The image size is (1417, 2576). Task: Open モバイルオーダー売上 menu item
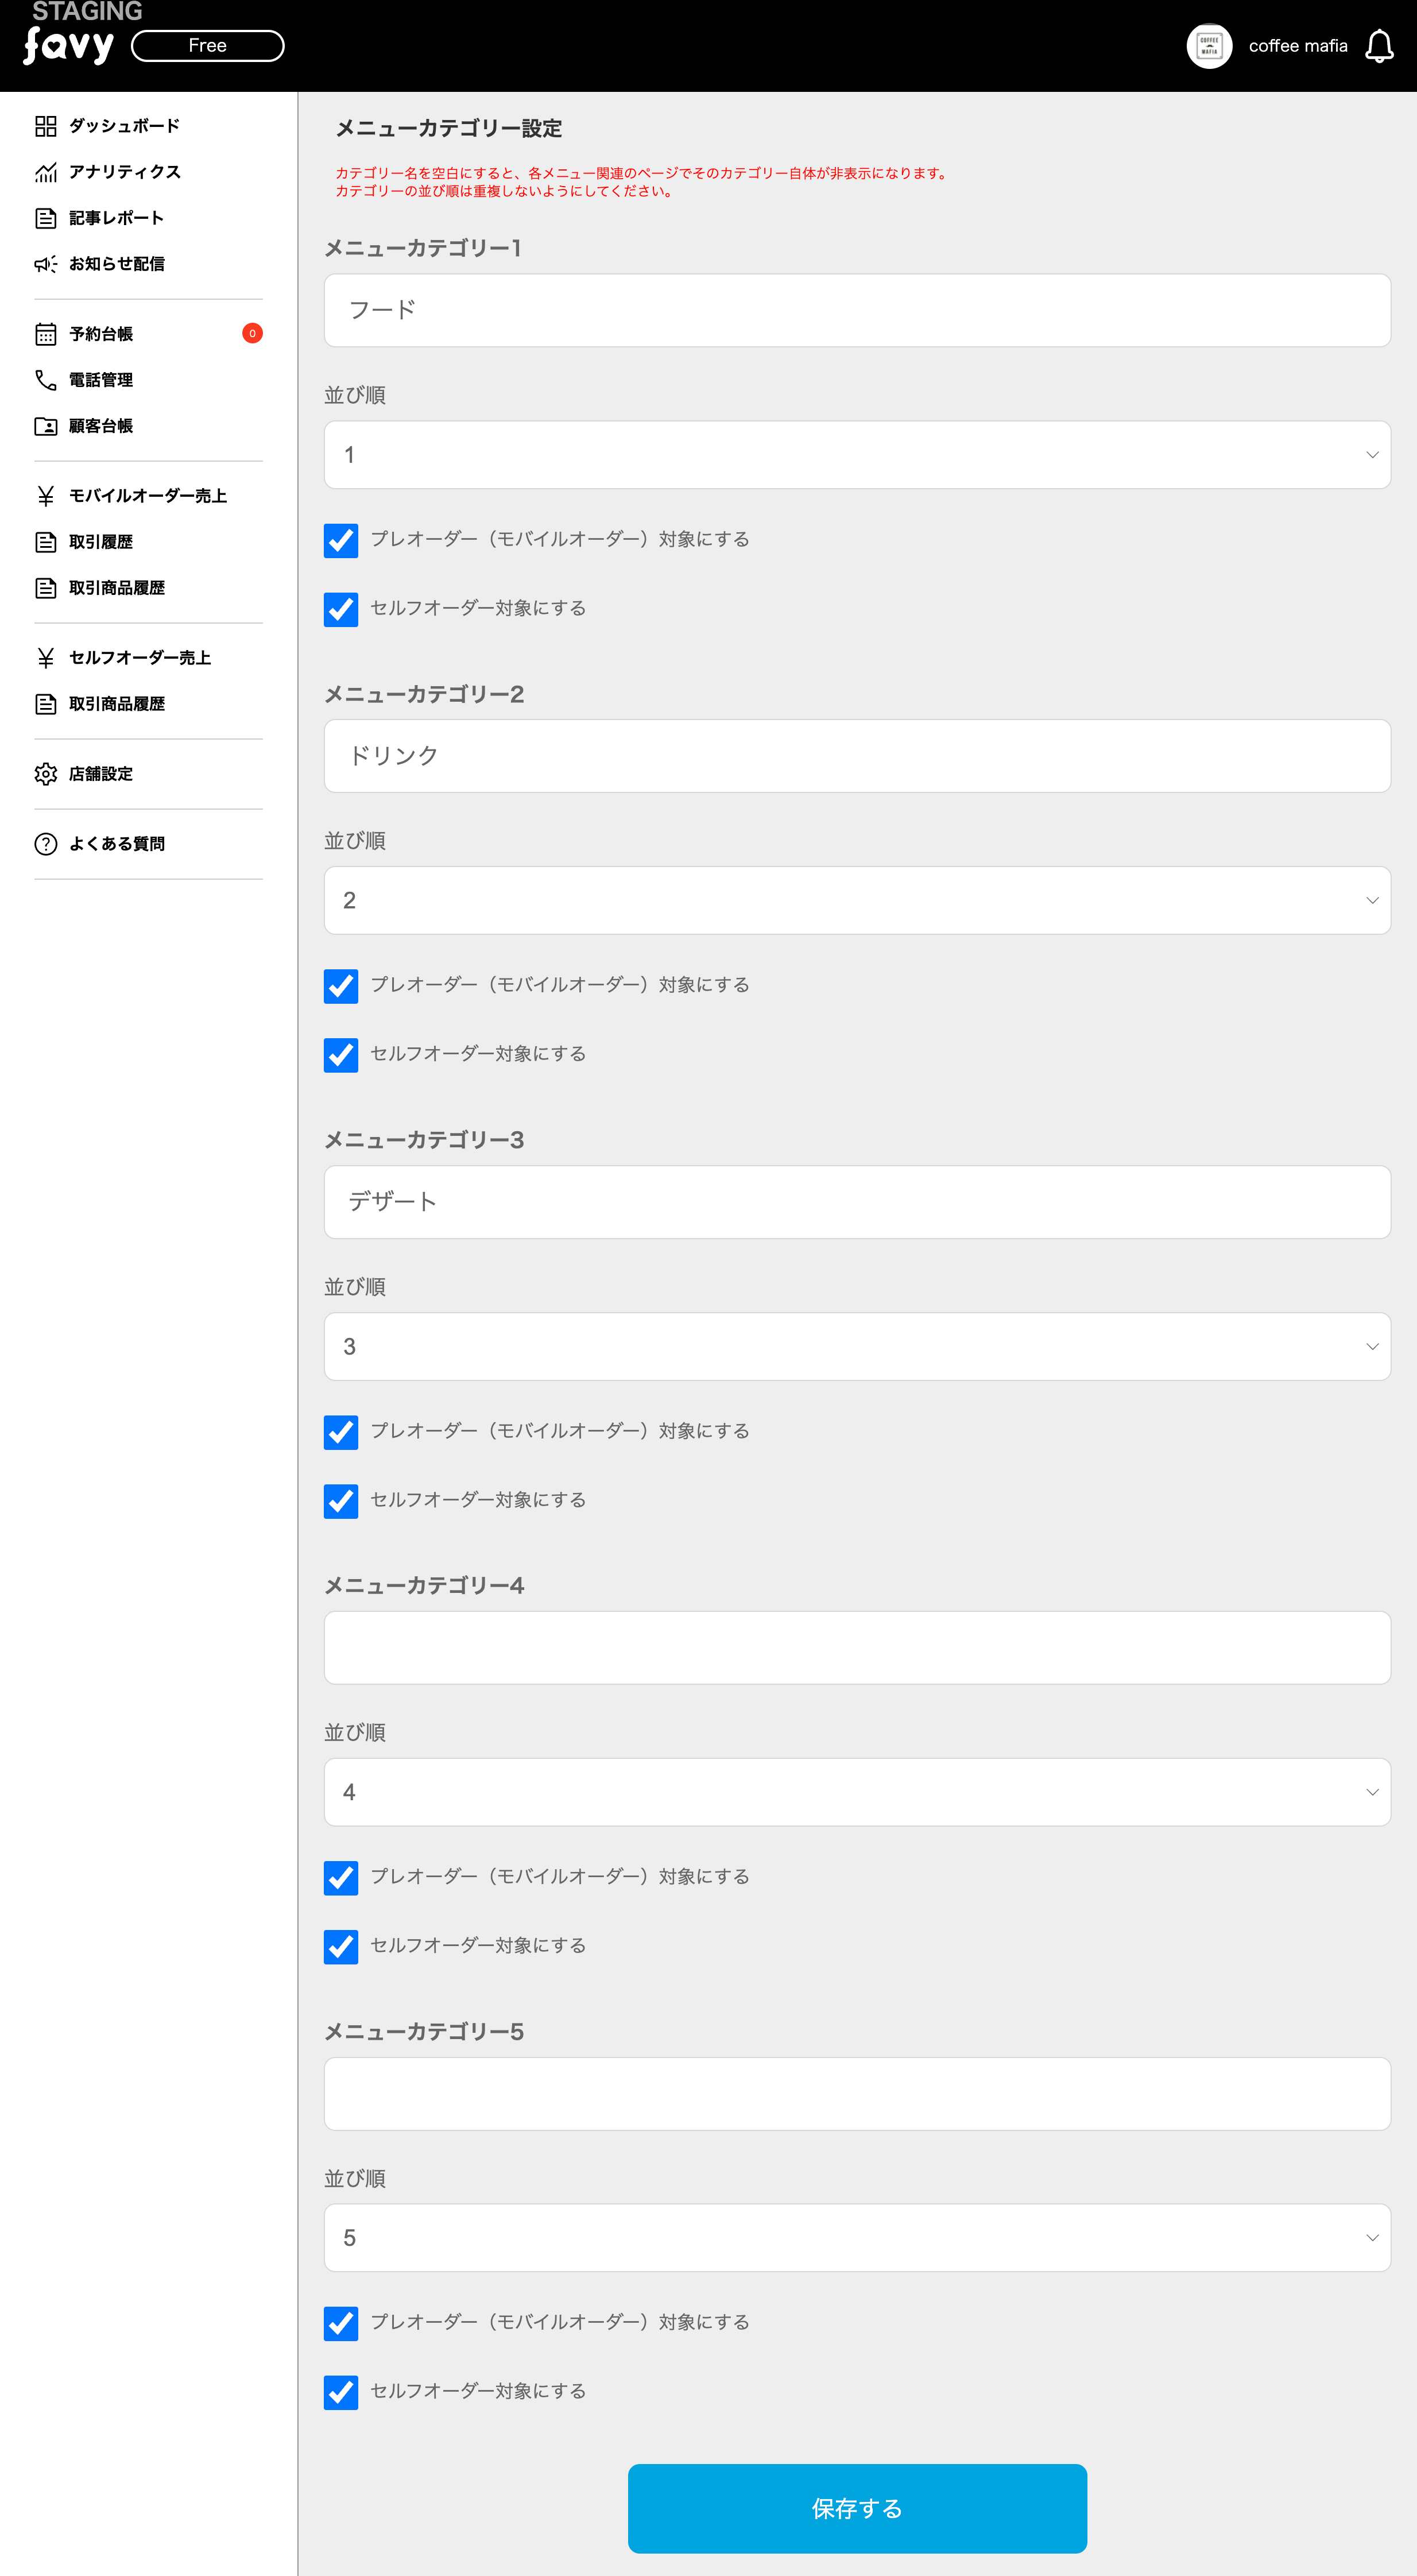click(x=147, y=496)
